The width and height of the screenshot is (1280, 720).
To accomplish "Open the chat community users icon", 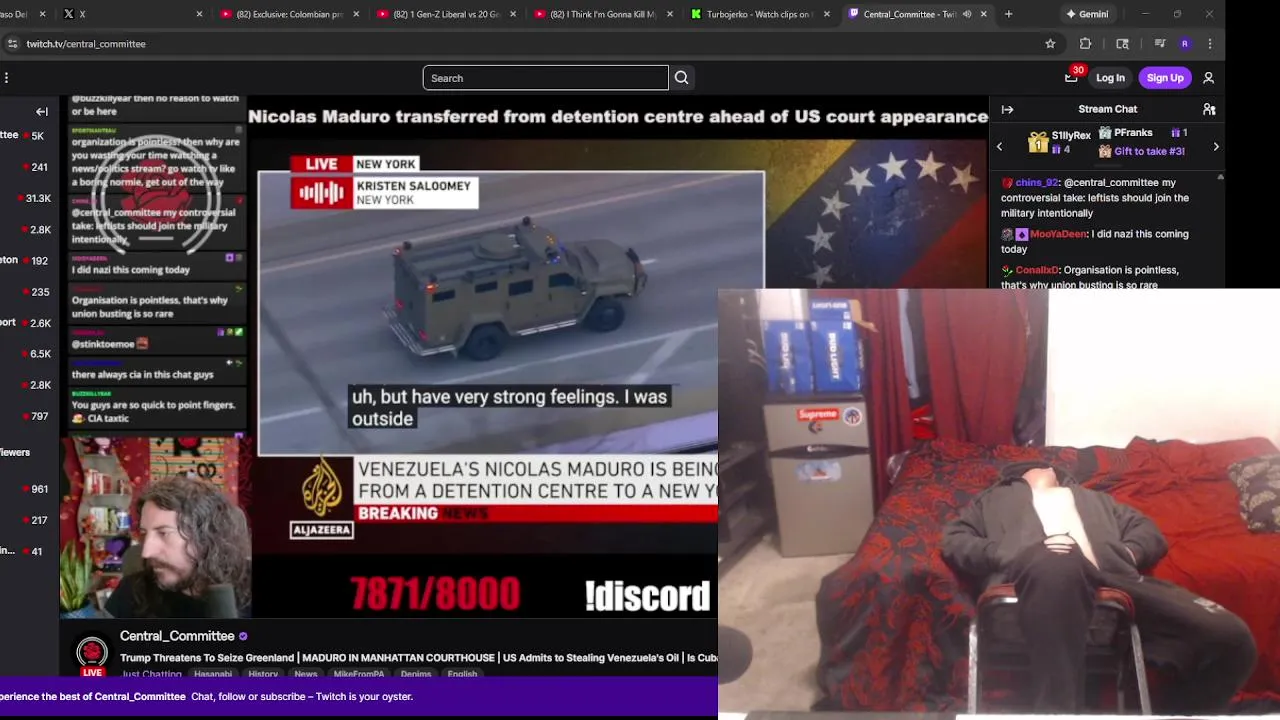I will click(1209, 109).
